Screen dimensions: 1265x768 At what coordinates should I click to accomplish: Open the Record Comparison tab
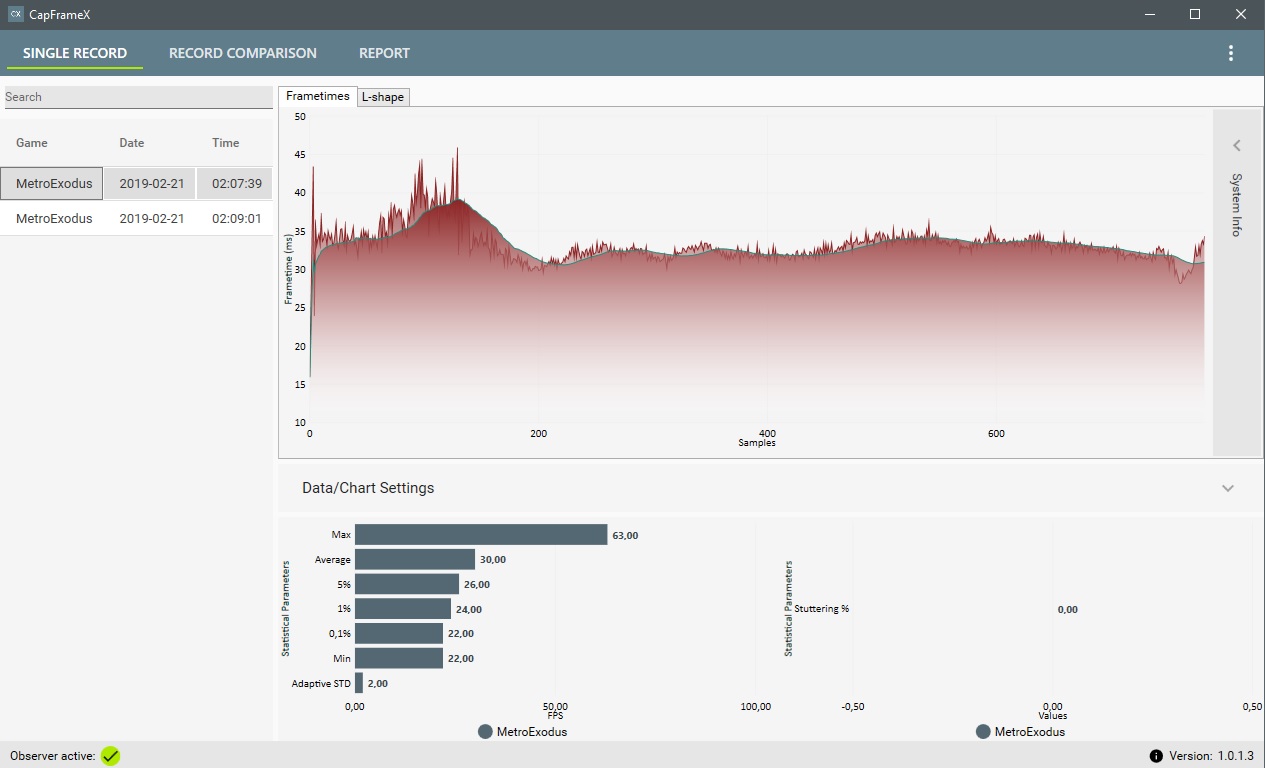point(243,53)
